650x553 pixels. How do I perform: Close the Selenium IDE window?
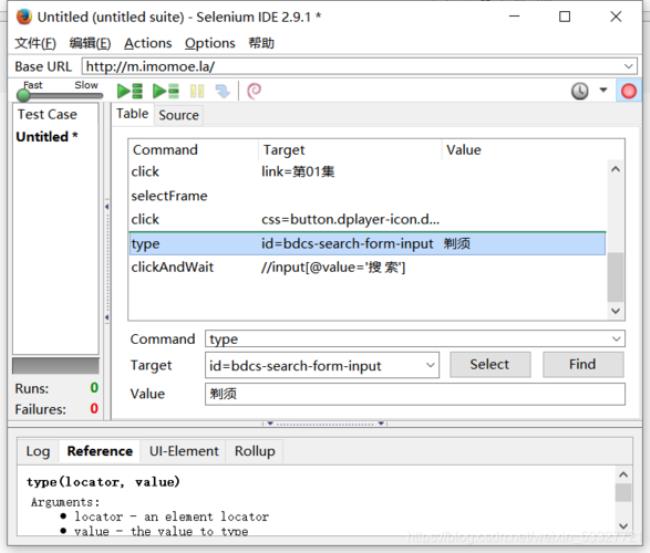[616, 17]
